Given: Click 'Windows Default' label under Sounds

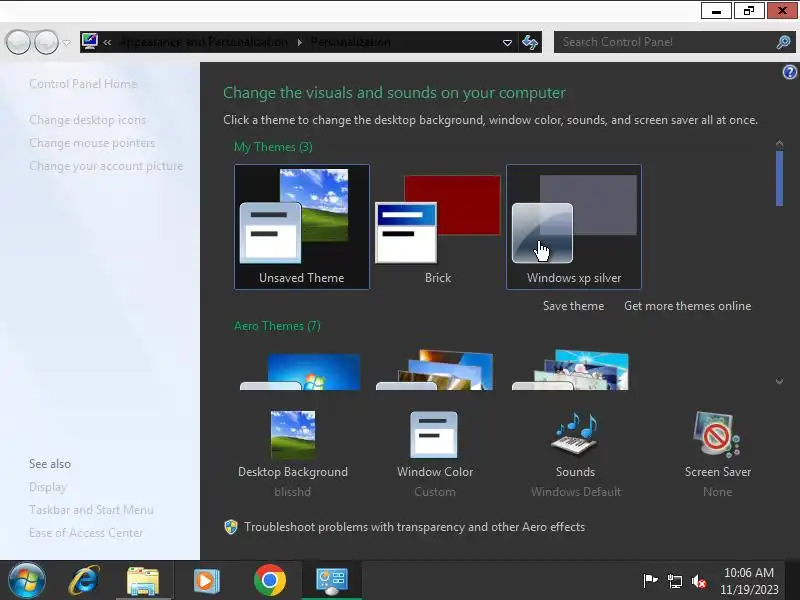Looking at the screenshot, I should pyautogui.click(x=576, y=492).
